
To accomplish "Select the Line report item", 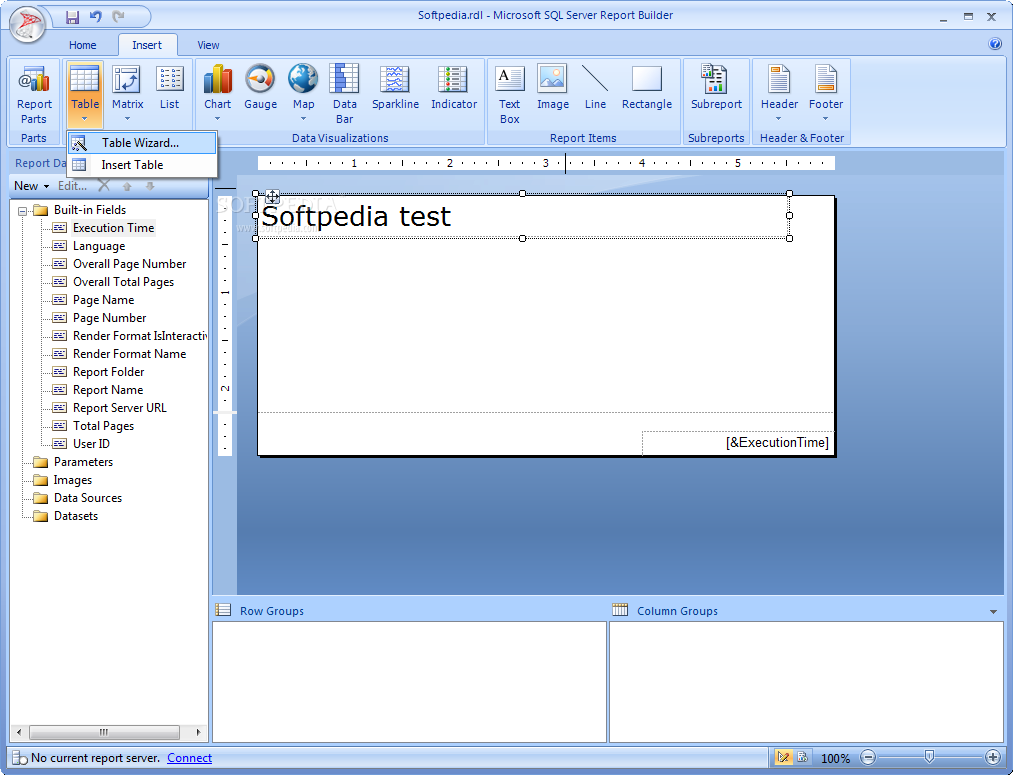I will point(595,88).
